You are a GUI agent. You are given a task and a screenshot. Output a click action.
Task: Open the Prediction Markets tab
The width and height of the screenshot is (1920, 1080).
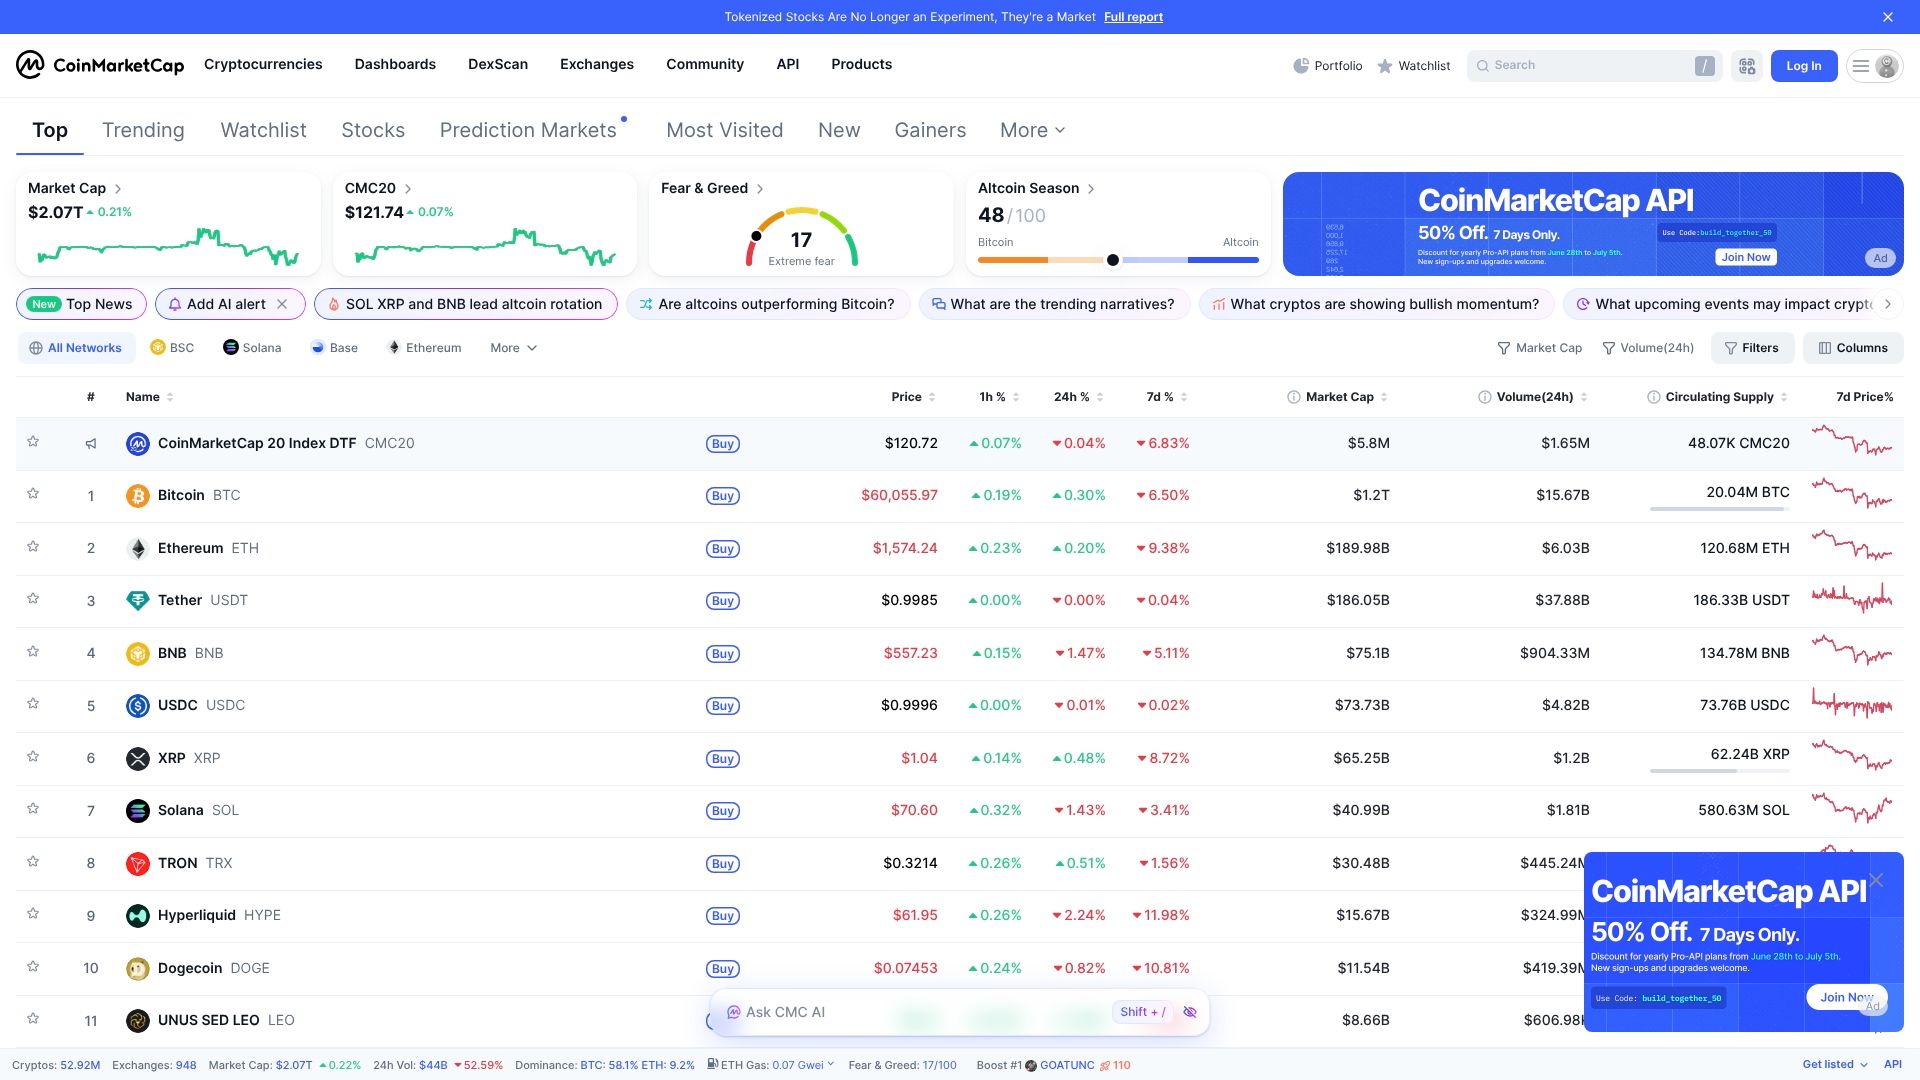[528, 130]
